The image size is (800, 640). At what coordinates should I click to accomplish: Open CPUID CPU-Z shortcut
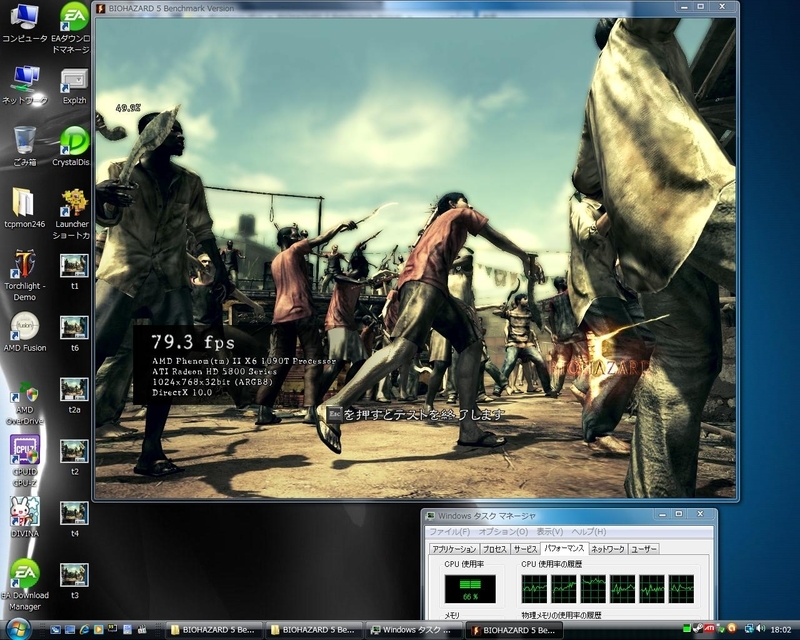(x=24, y=461)
